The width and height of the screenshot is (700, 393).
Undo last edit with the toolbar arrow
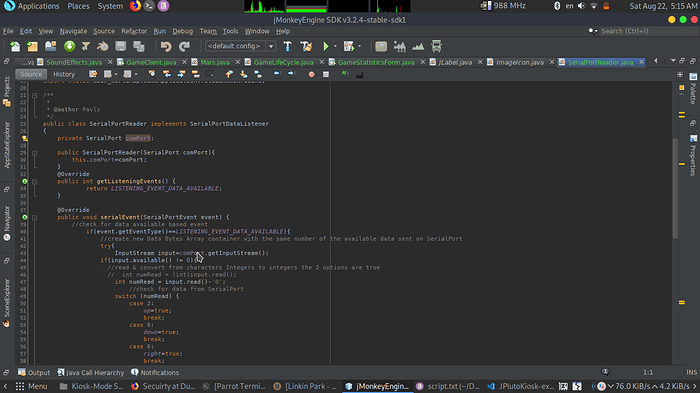tap(166, 46)
